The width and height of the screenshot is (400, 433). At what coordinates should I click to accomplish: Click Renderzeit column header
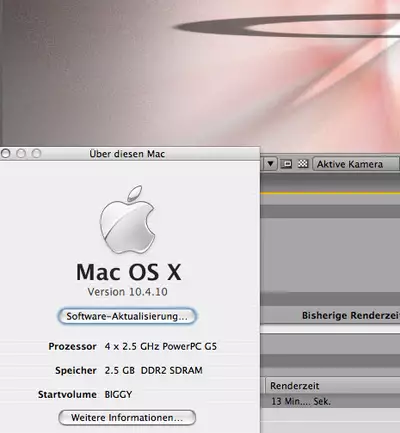tap(333, 386)
